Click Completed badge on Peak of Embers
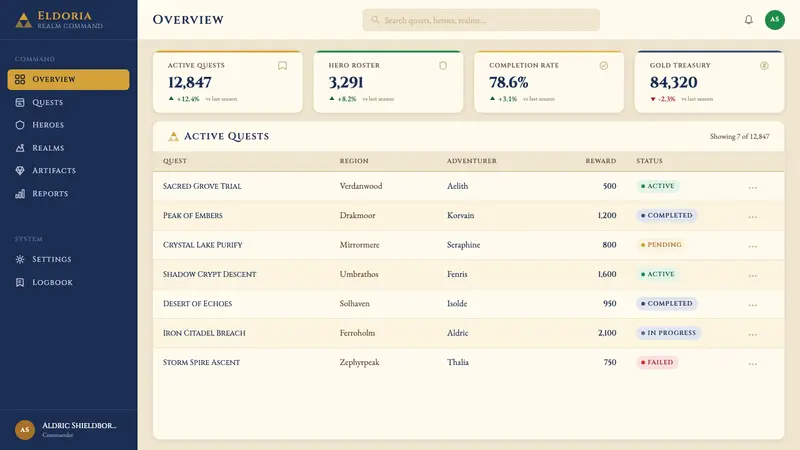The width and height of the screenshot is (800, 450). click(x=666, y=215)
